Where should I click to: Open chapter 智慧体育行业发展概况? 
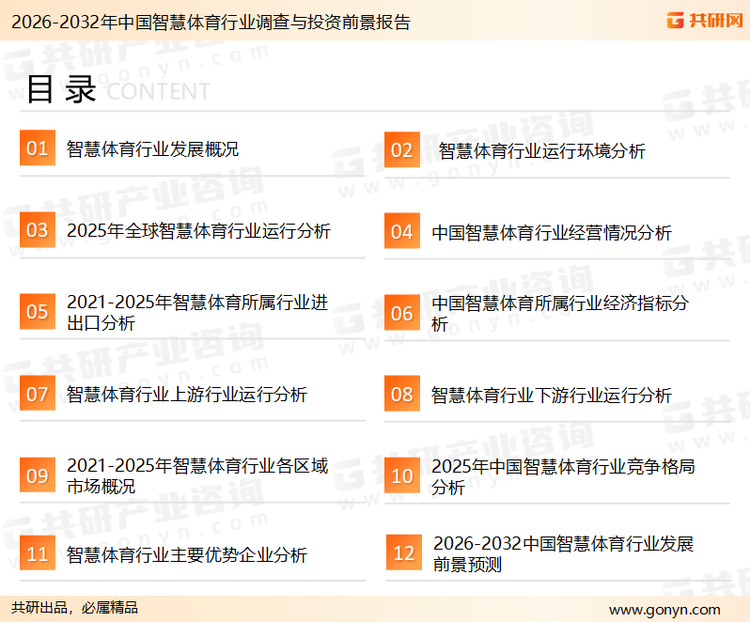(152, 150)
